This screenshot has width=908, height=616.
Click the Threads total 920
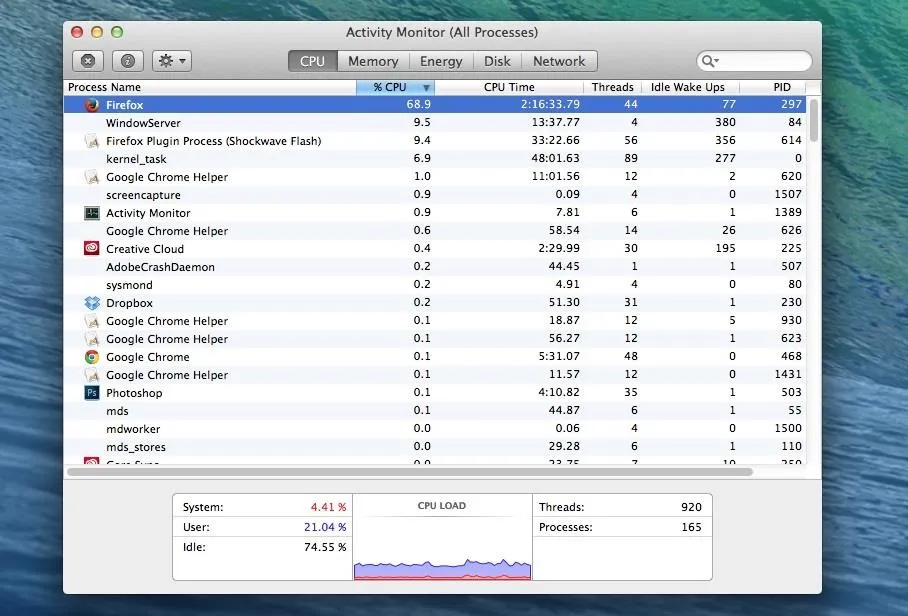tap(691, 507)
